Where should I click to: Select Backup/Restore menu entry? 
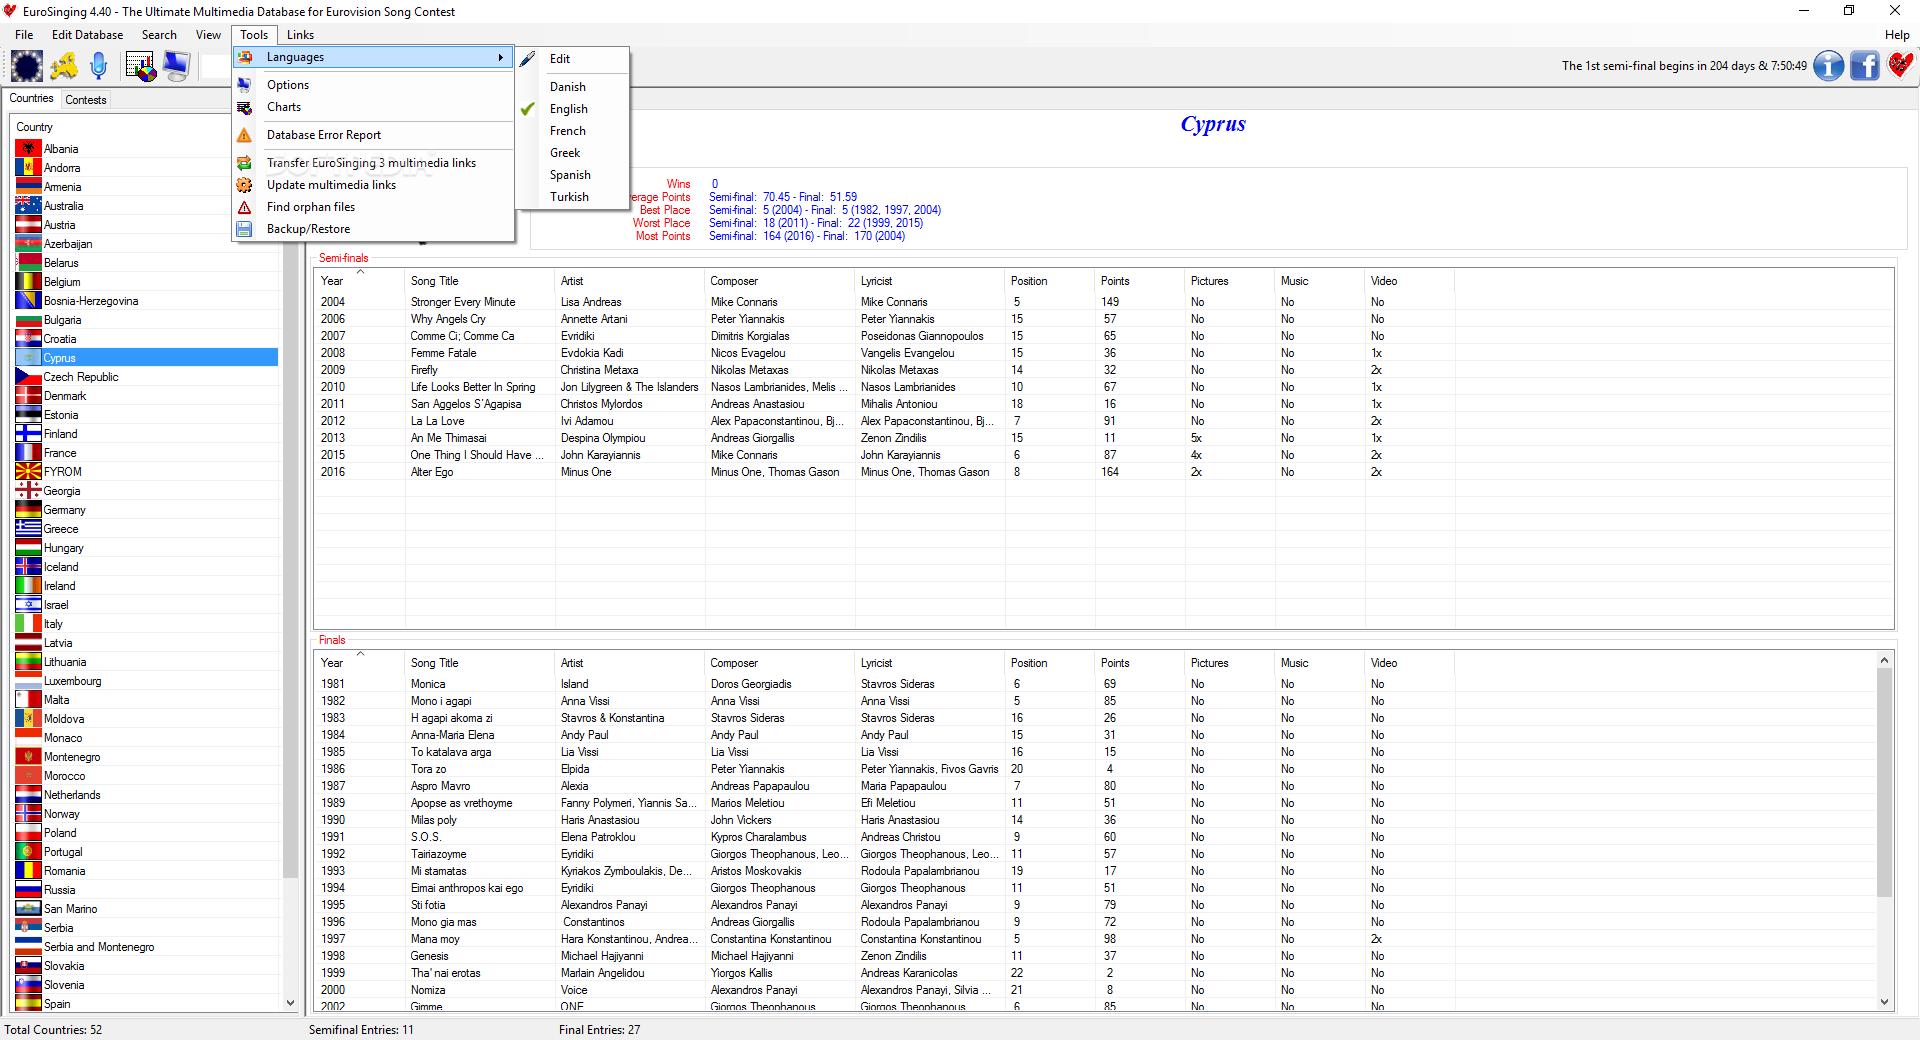(x=373, y=229)
